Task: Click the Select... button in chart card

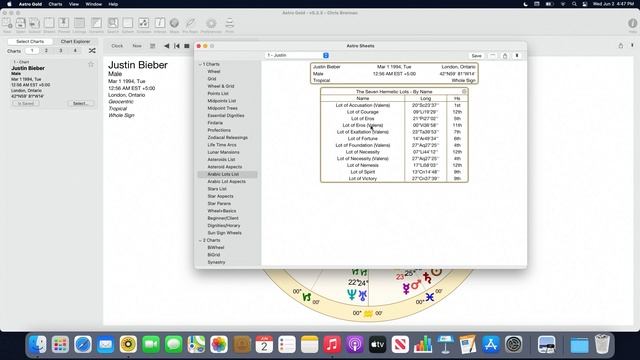Action: (x=80, y=103)
